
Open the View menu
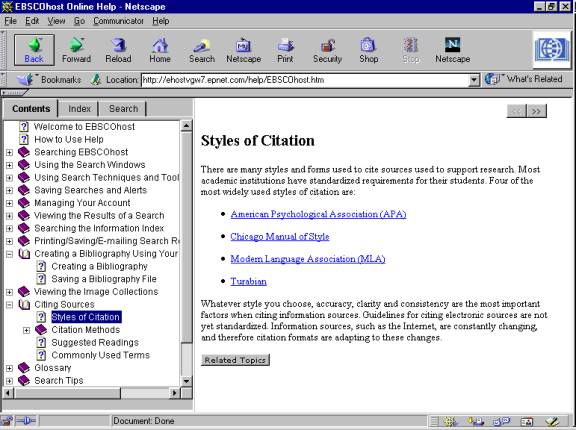point(56,21)
